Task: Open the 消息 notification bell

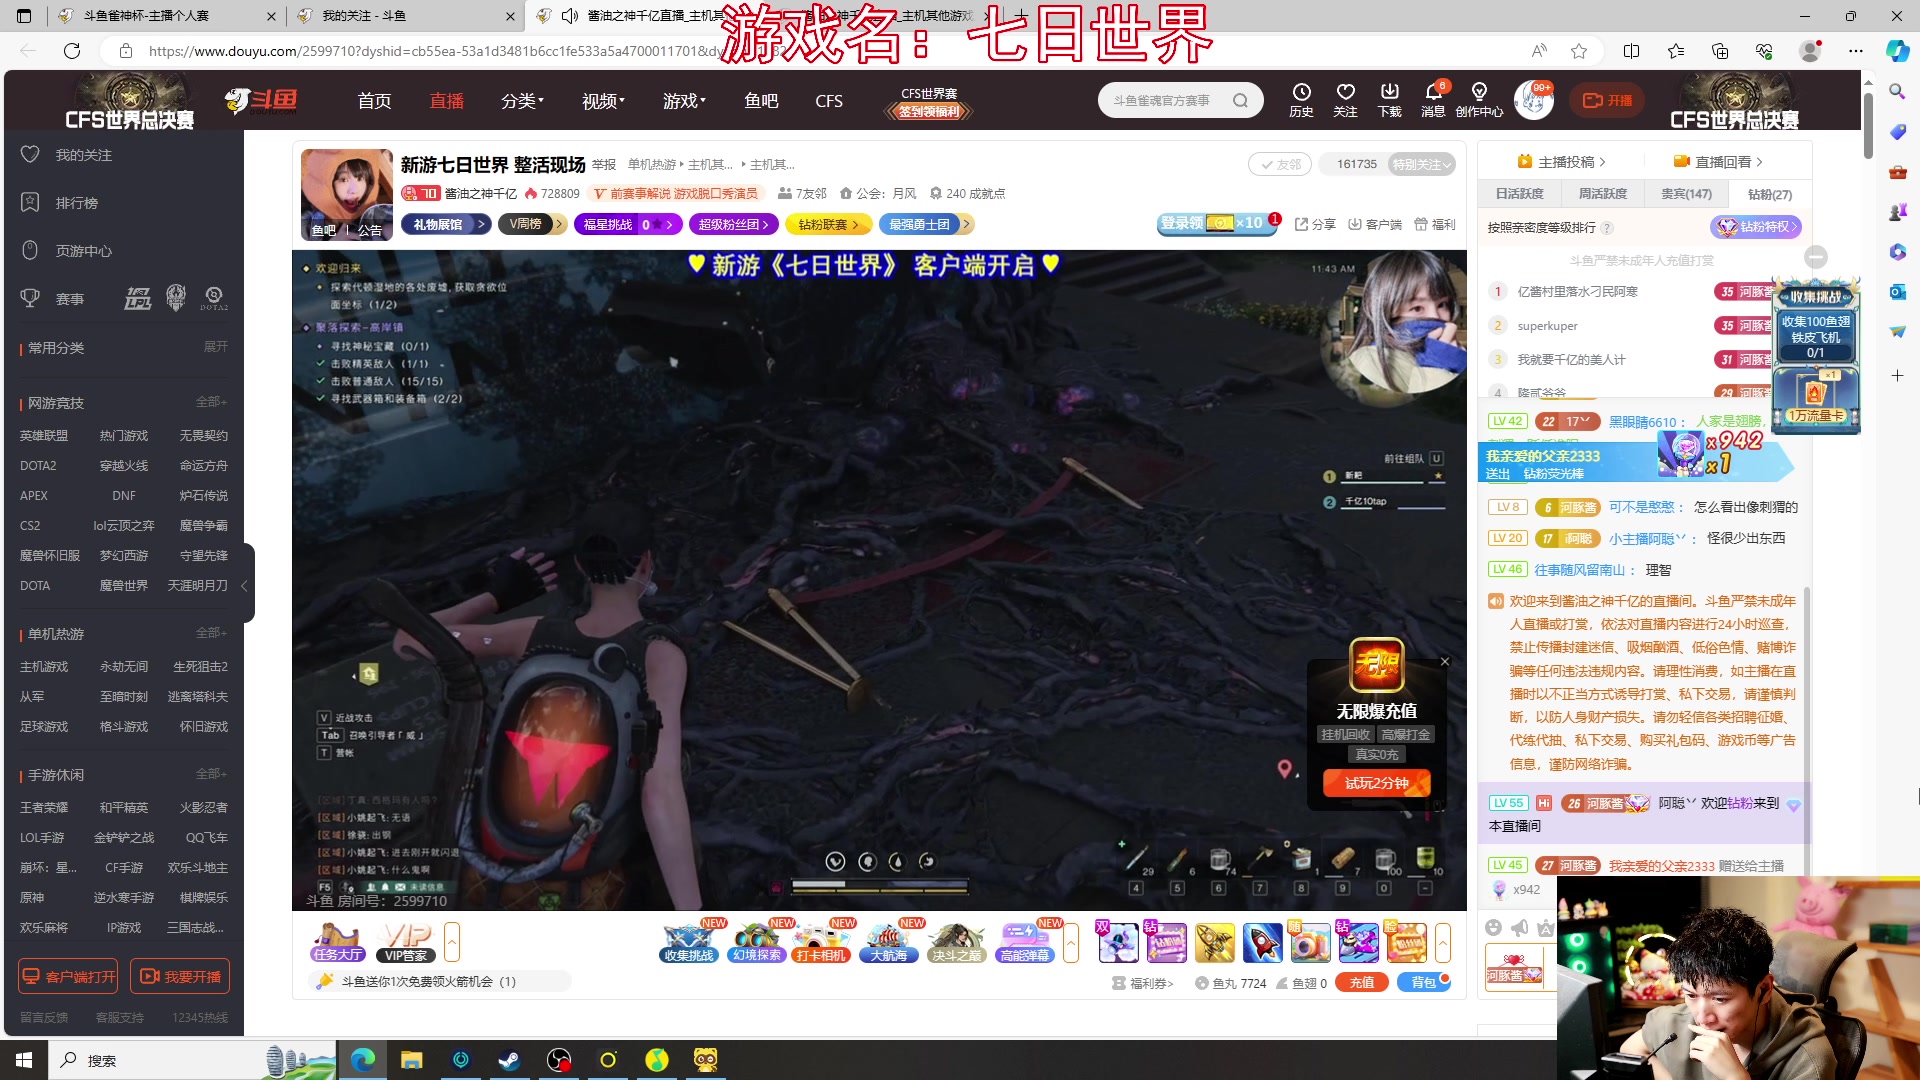Action: pyautogui.click(x=1433, y=99)
